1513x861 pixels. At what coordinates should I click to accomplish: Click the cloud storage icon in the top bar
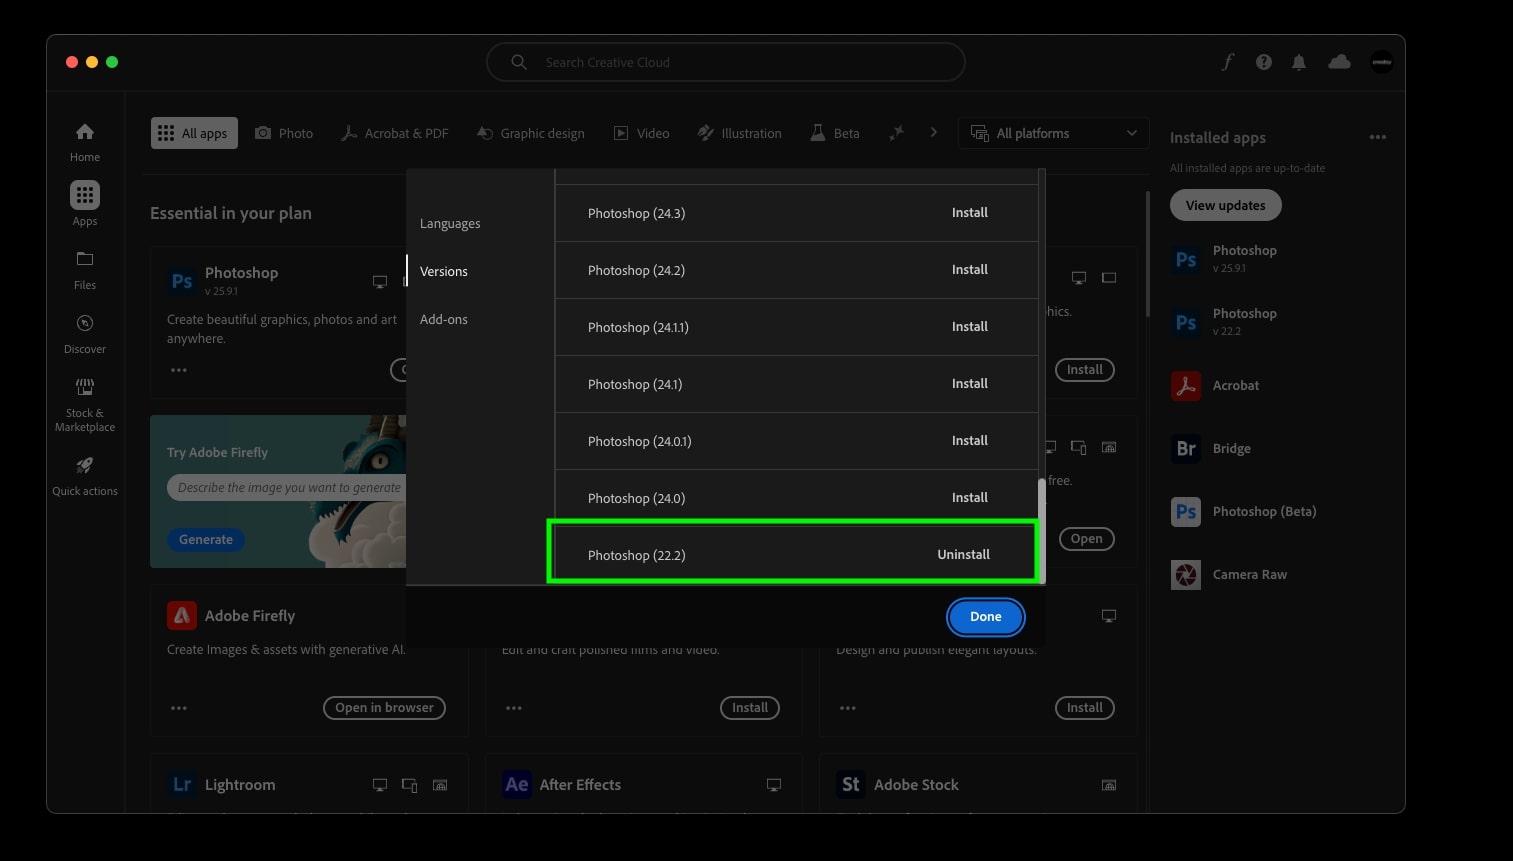pyautogui.click(x=1339, y=61)
